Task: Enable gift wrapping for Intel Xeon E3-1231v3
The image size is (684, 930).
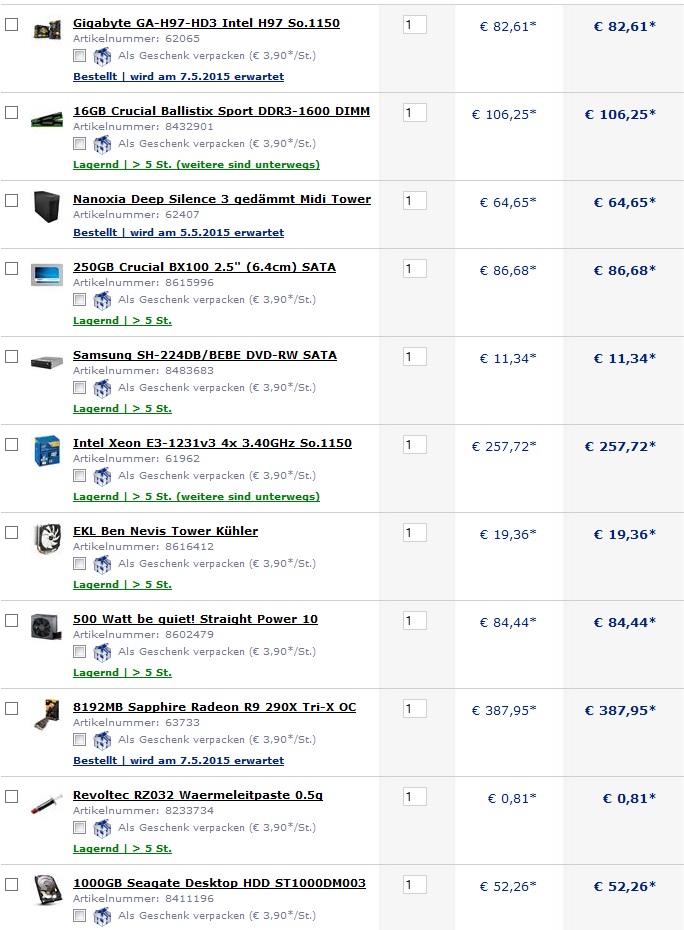Action: coord(79,476)
